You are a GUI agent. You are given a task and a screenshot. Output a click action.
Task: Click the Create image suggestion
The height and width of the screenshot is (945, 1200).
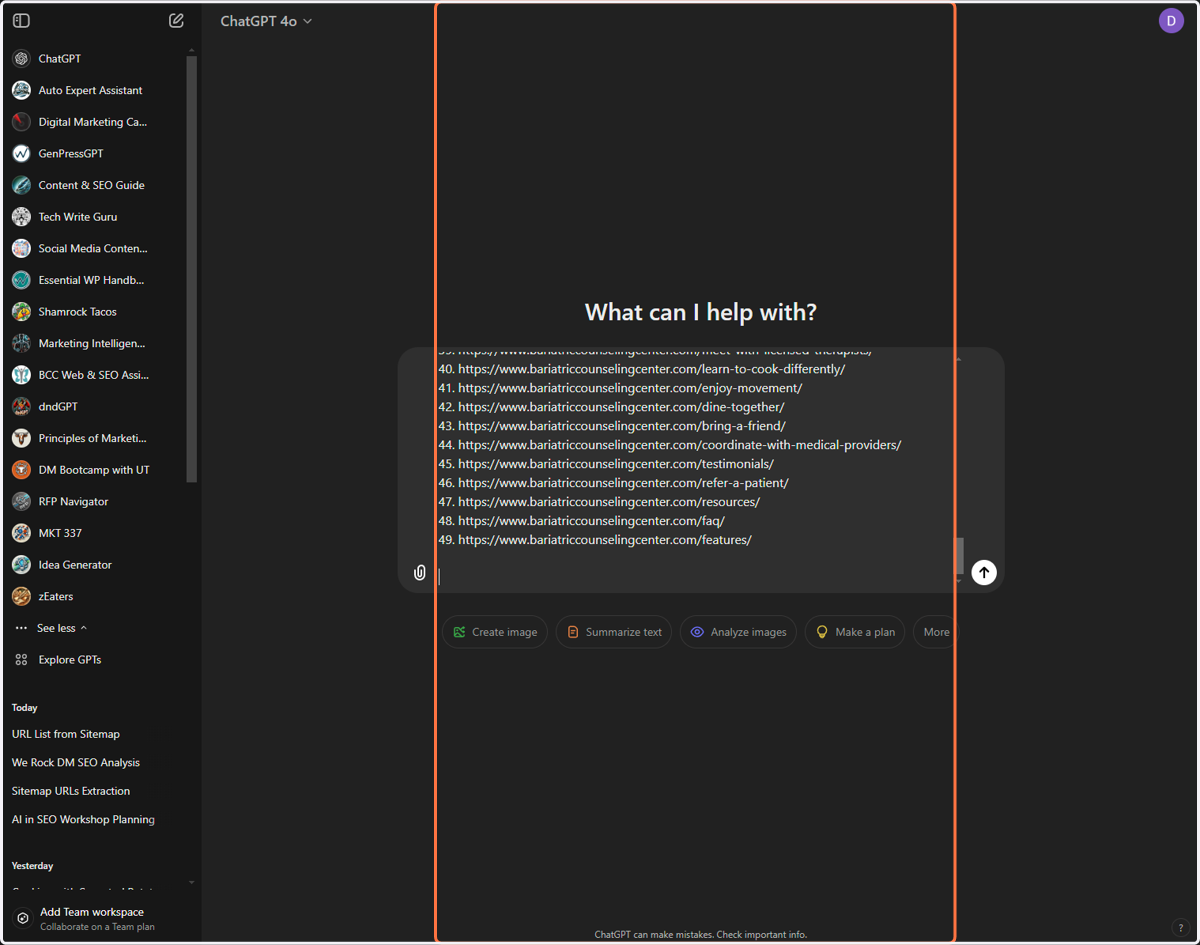point(495,632)
